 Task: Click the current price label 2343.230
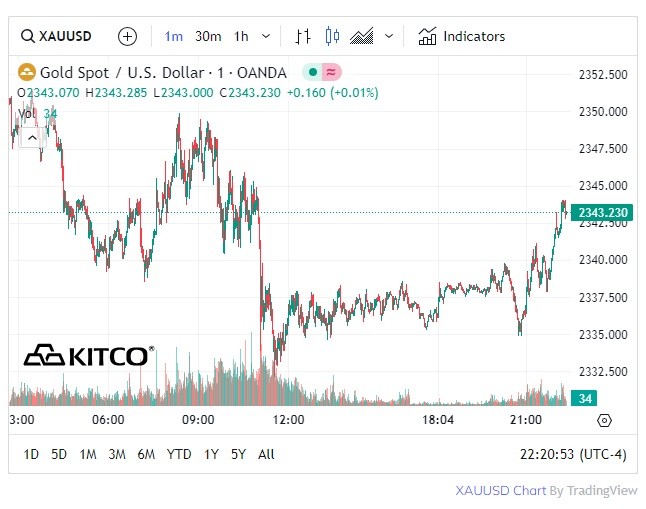tap(603, 213)
